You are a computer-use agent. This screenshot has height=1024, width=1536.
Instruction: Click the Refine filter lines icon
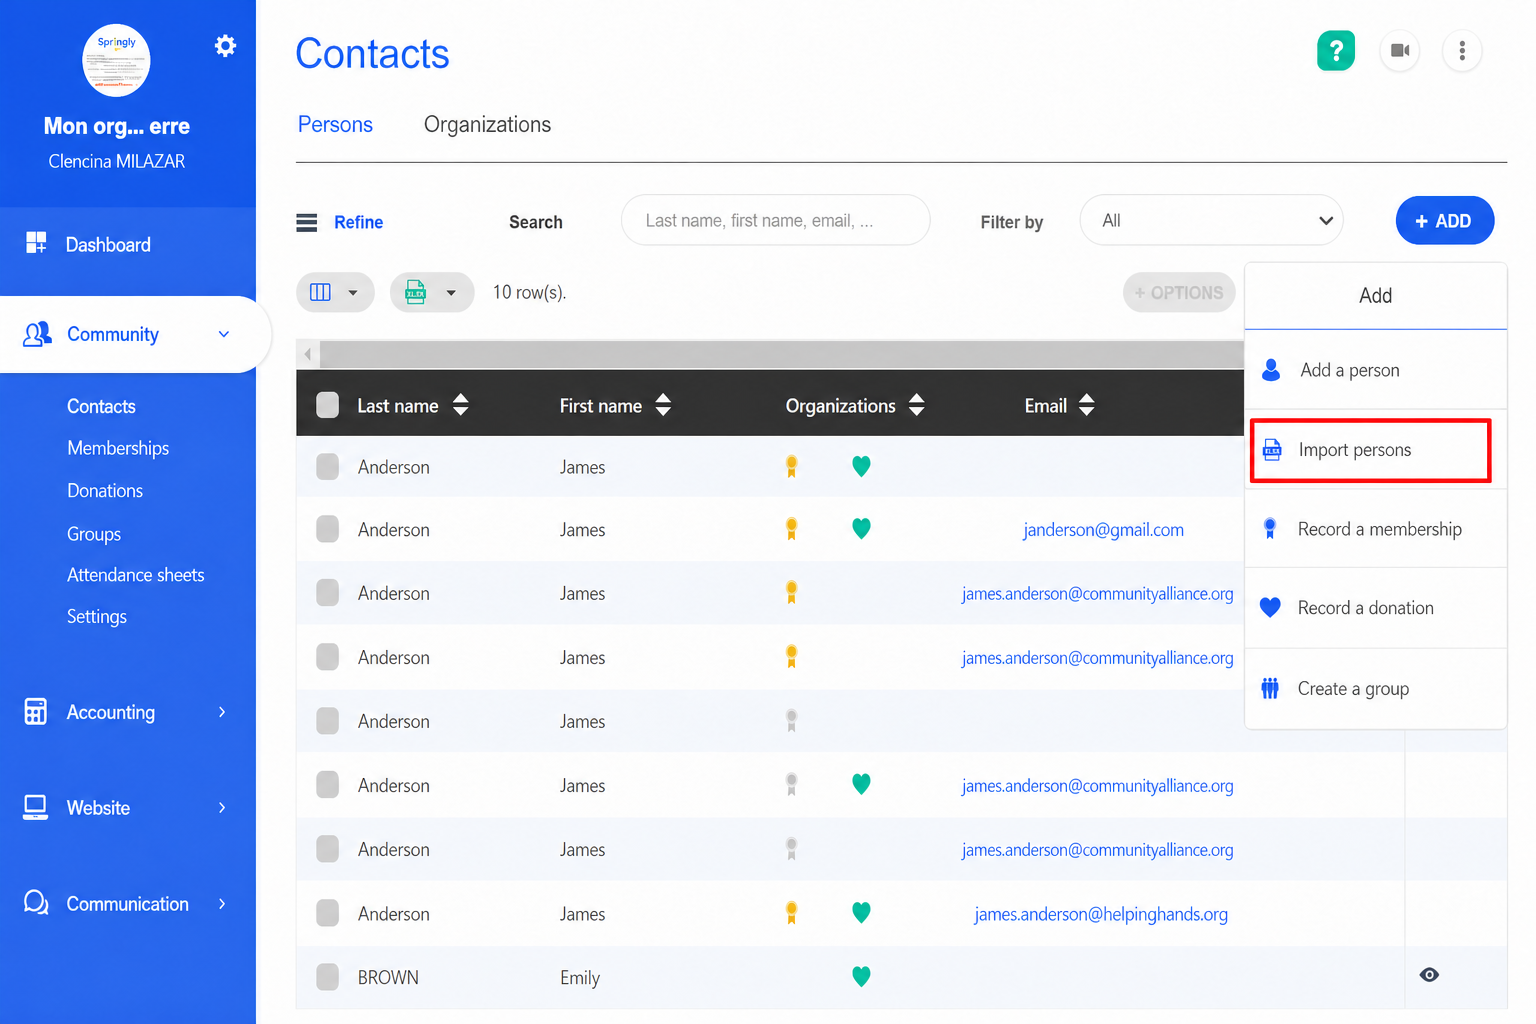coord(307,222)
